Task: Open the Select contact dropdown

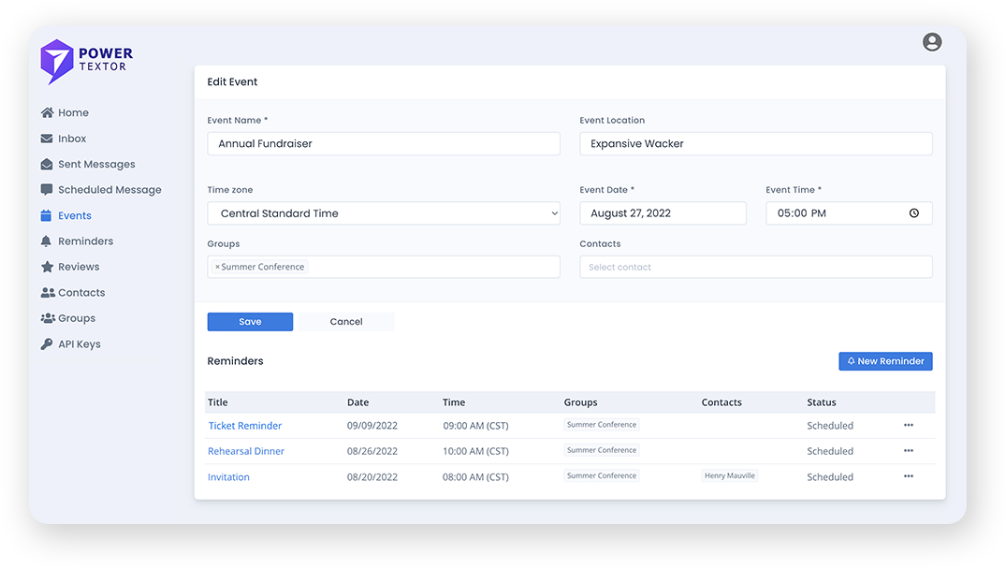Action: pos(755,267)
